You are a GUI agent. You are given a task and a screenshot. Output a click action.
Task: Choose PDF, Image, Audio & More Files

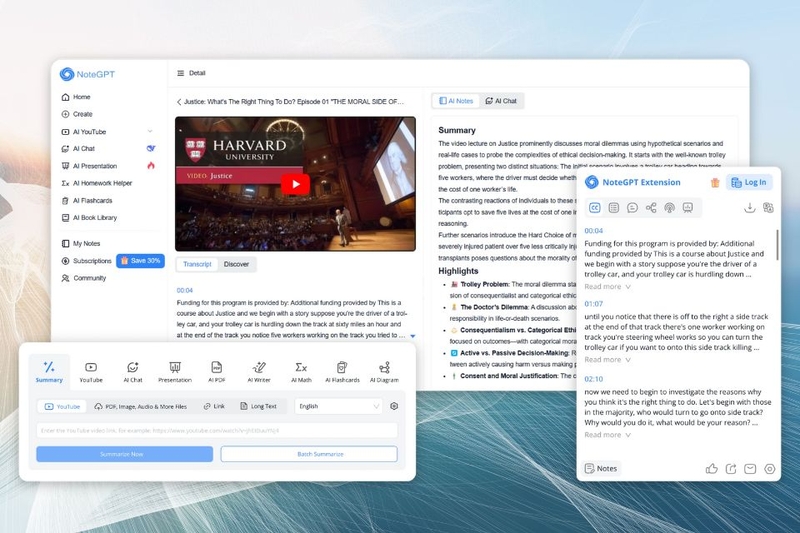point(141,407)
